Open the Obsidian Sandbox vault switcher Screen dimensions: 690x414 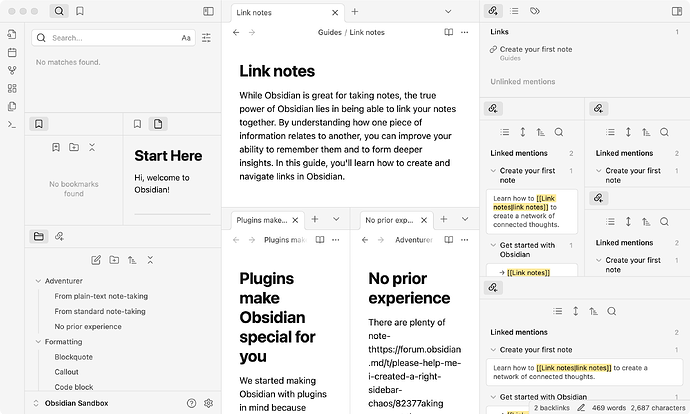(x=70, y=403)
